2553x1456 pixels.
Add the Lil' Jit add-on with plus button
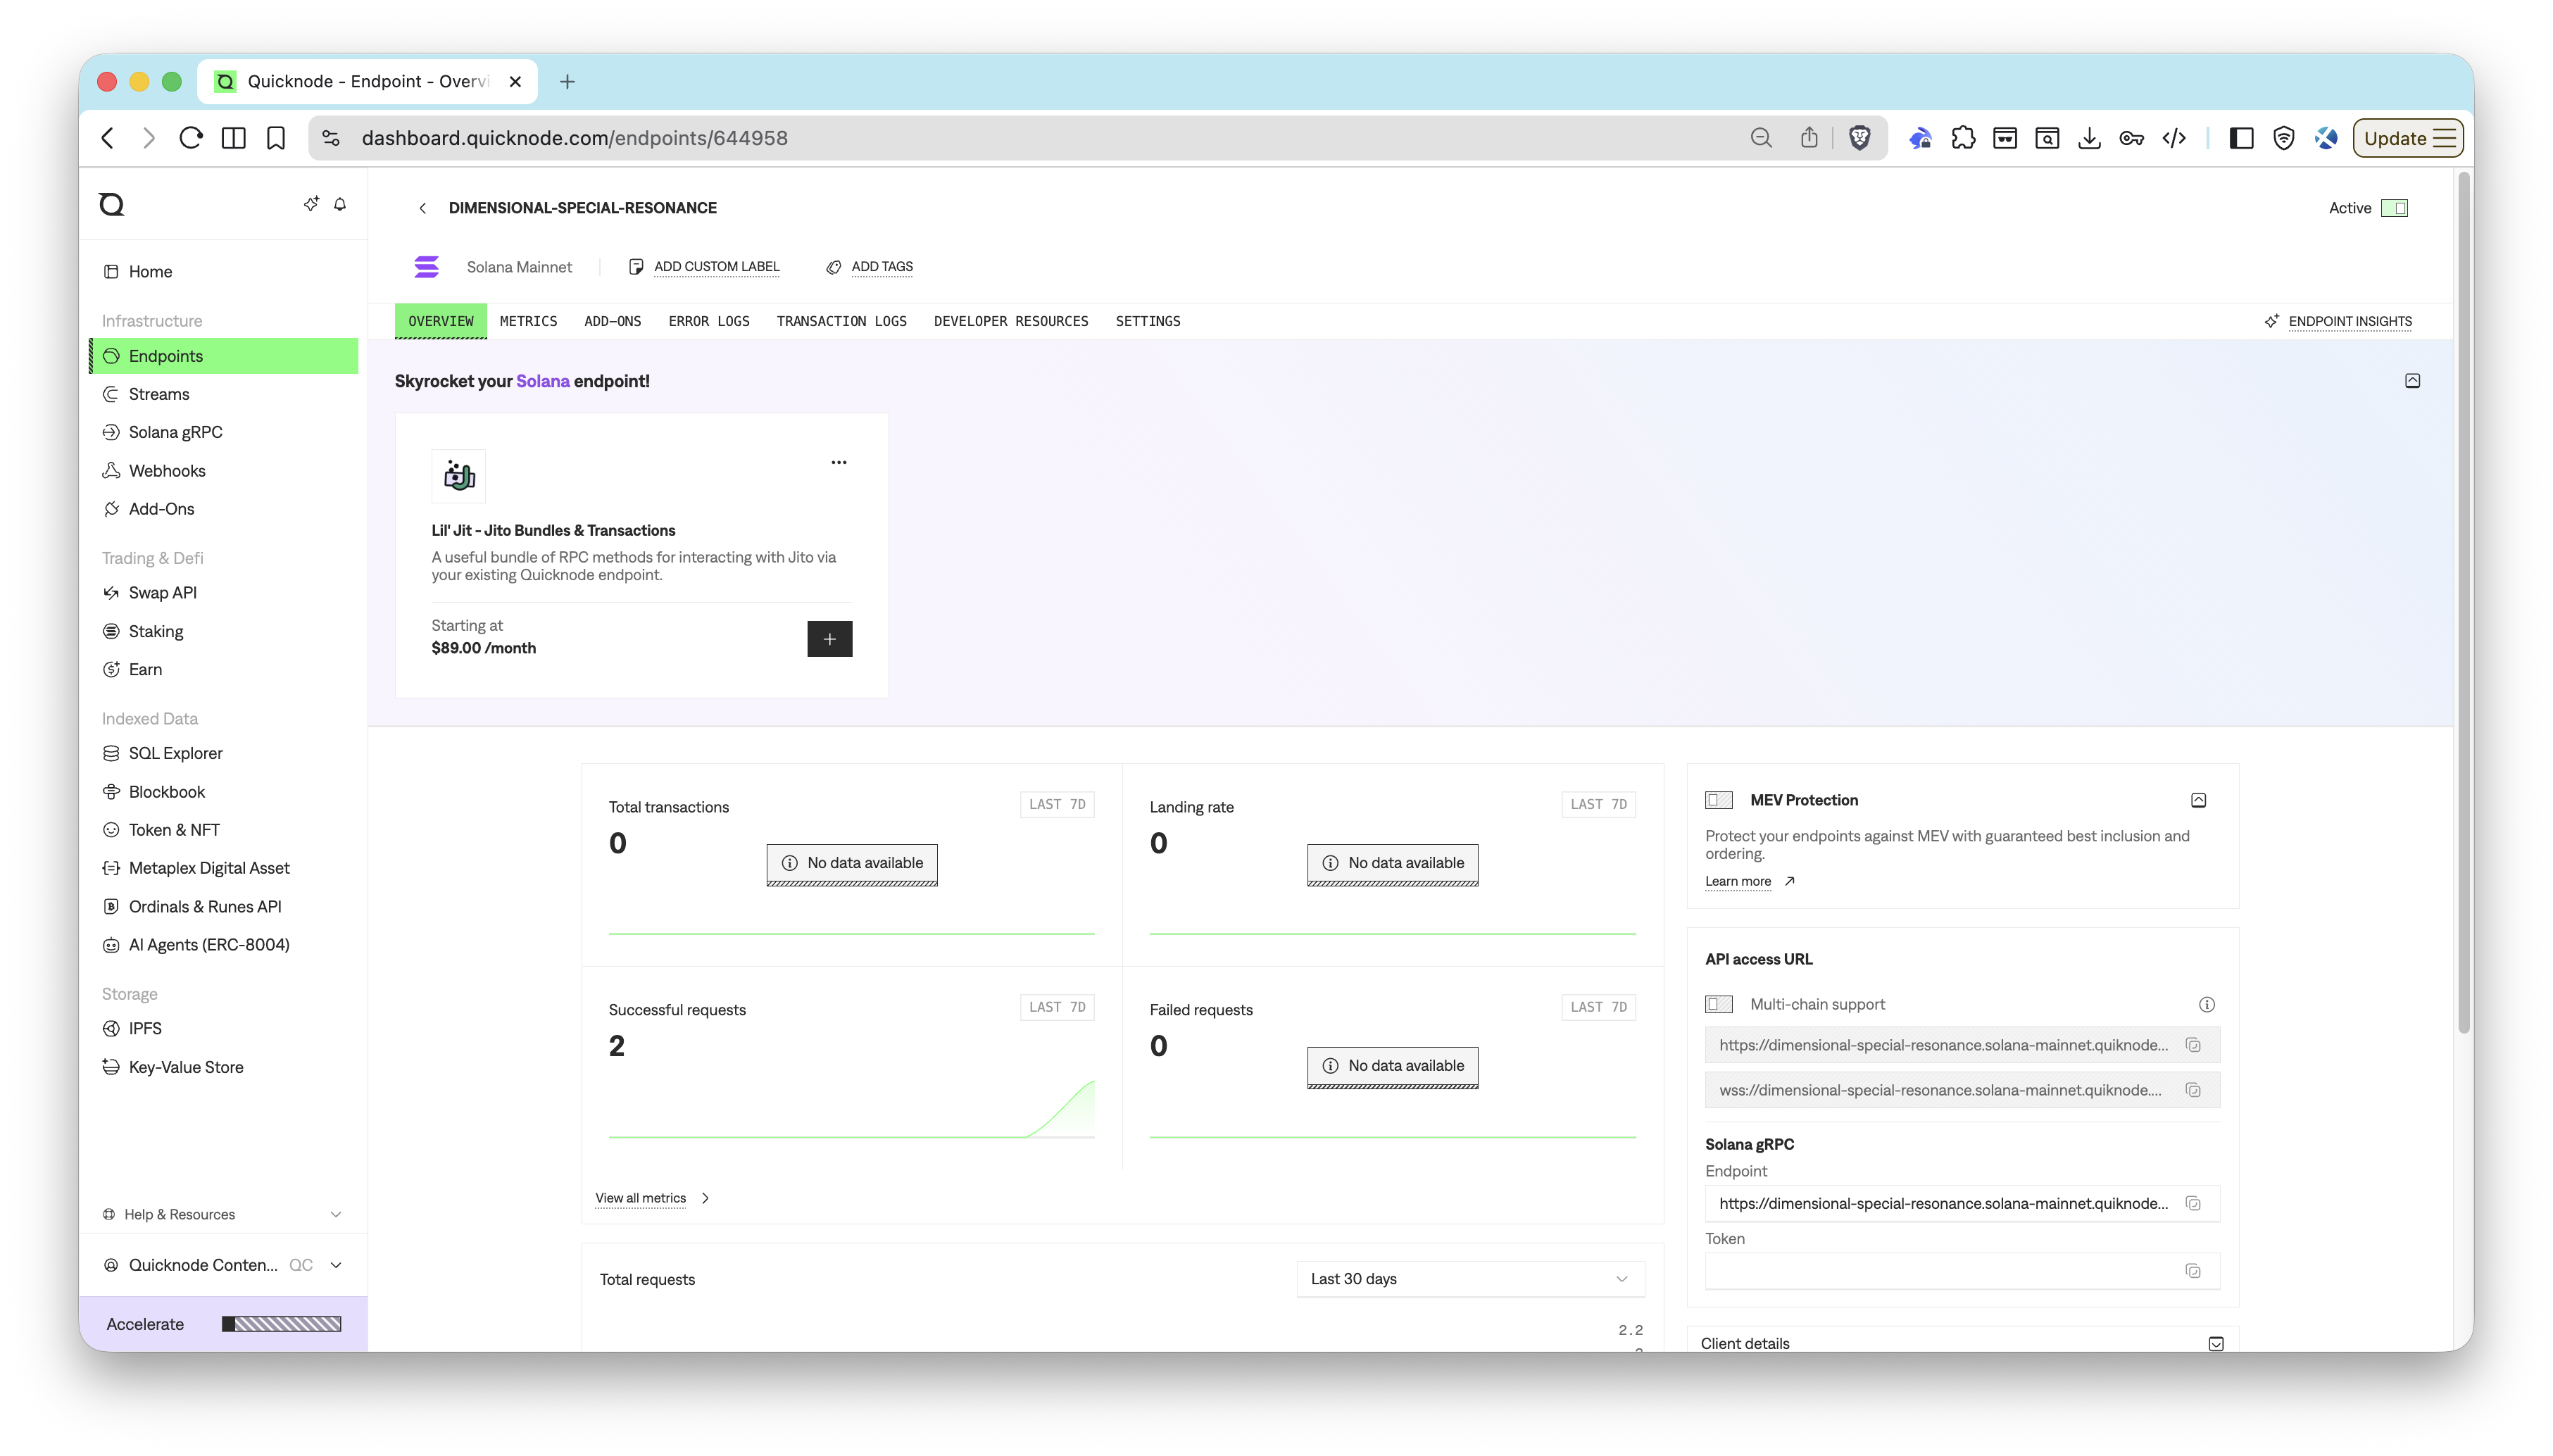(x=829, y=639)
